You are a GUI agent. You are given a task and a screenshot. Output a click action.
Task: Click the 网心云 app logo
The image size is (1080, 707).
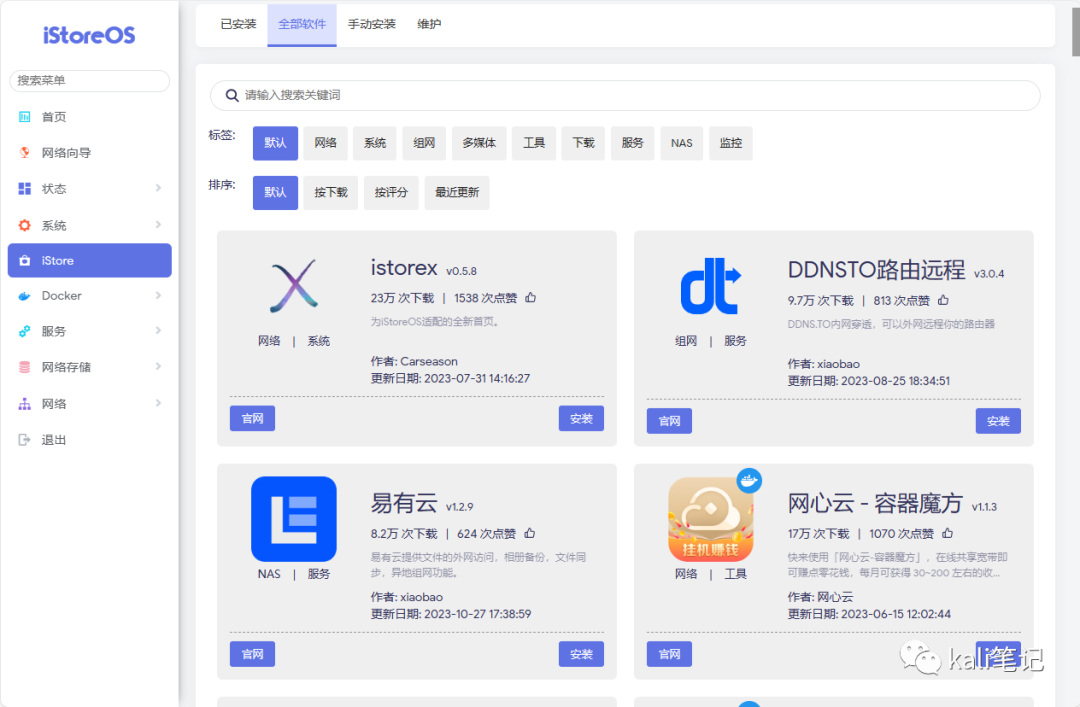[x=711, y=519]
